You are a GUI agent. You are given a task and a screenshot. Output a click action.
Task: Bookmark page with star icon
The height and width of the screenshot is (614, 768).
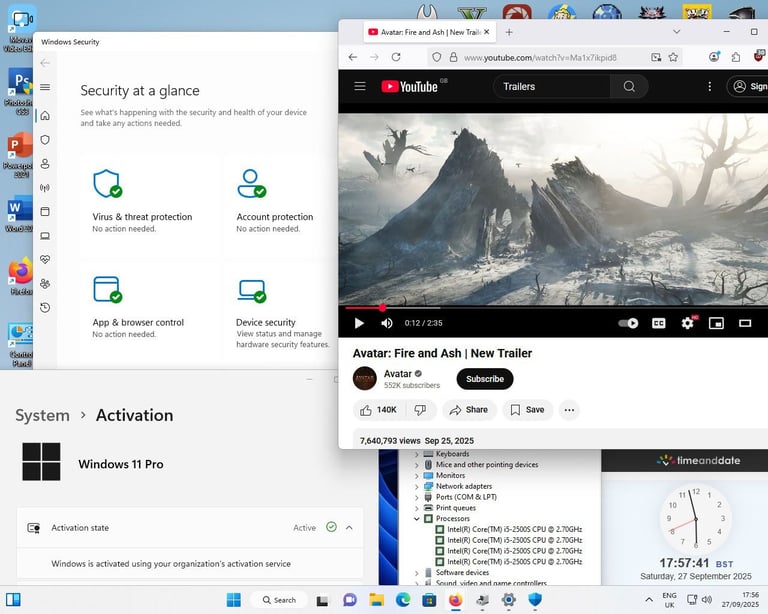tap(673, 57)
